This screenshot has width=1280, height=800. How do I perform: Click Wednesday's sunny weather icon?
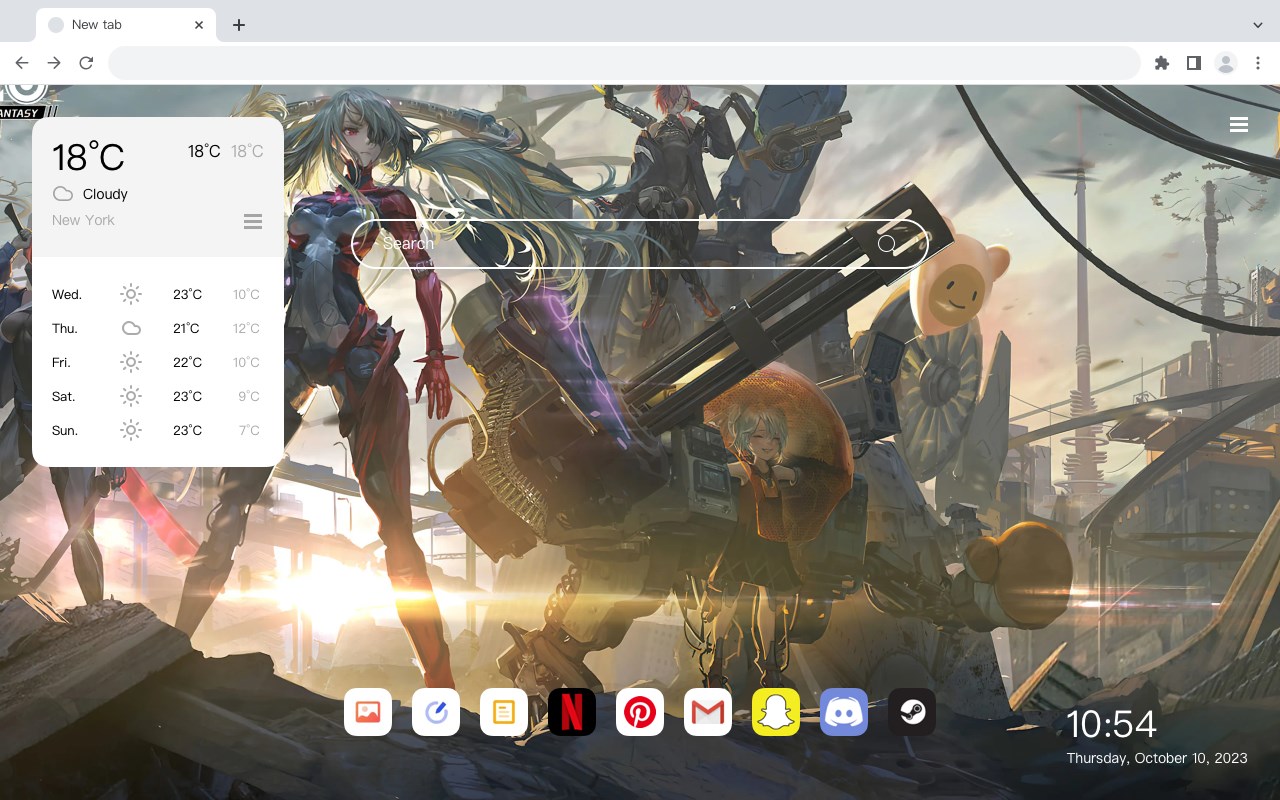[131, 294]
